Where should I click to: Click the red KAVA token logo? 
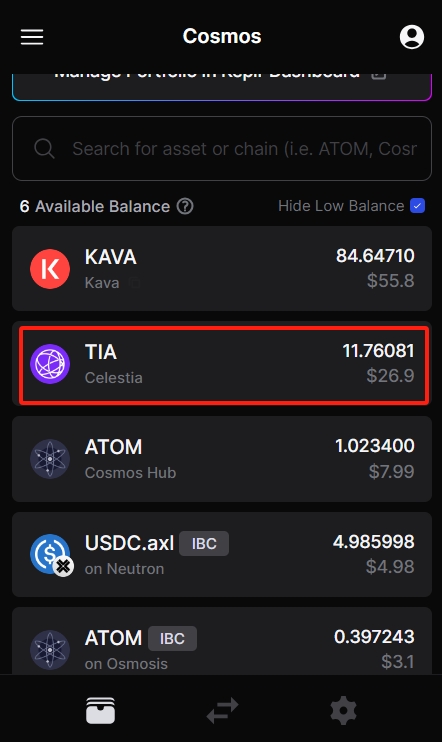tap(50, 269)
